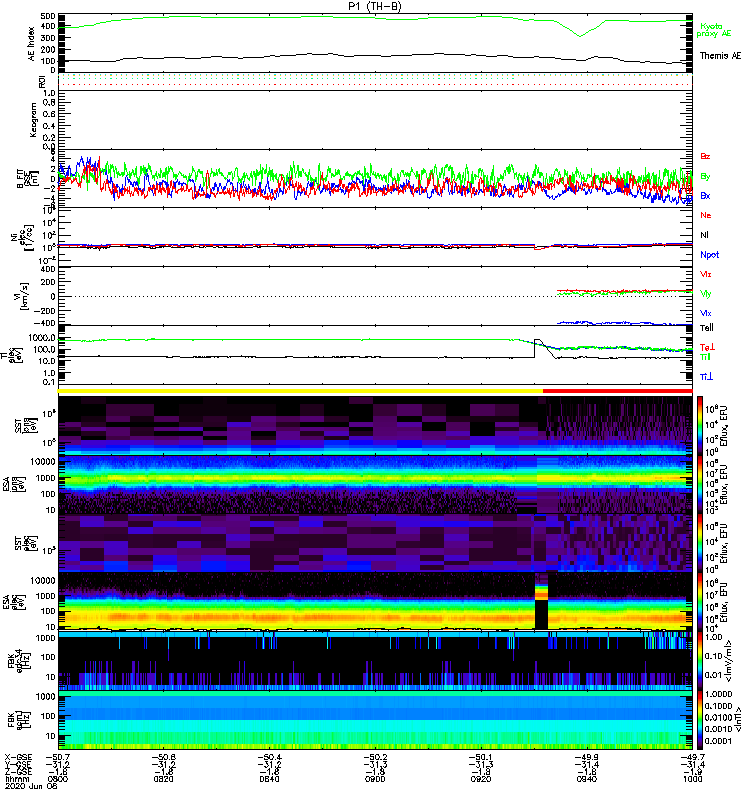Click the SST ion spectrogram color bar
Viewport: 750px width, 800px height.
tap(700, 425)
